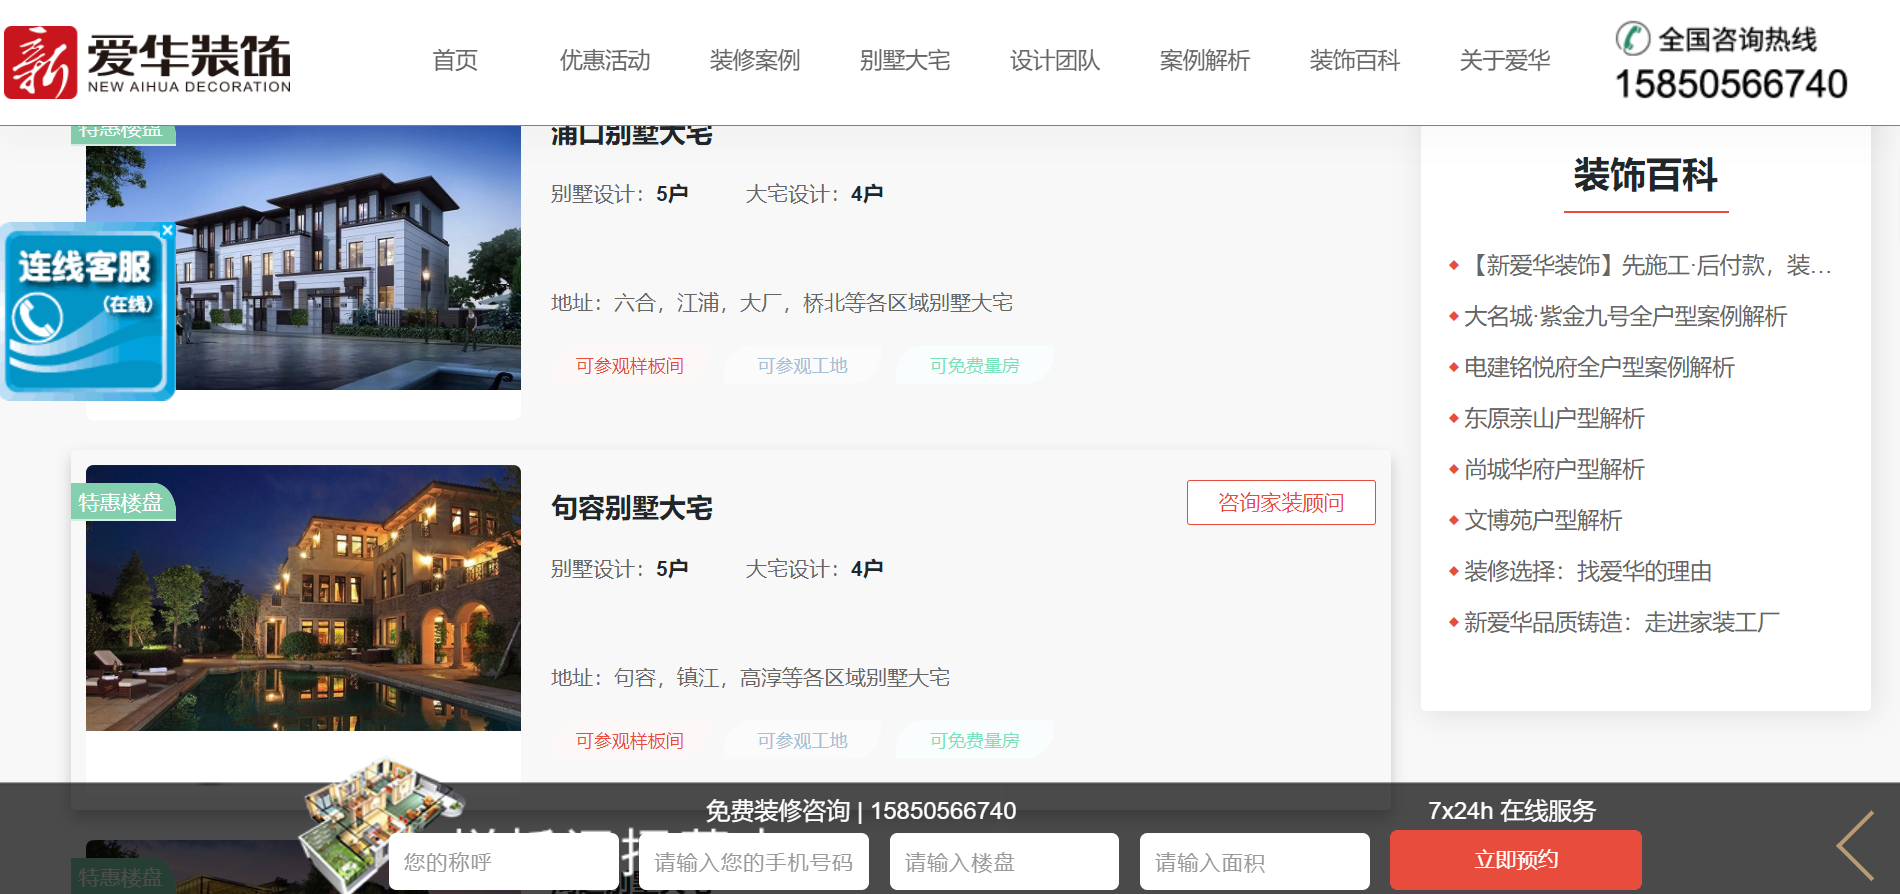Click 可参观样板间 tag in 浦口 listing
Screen dimensions: 1900x894
630,366
